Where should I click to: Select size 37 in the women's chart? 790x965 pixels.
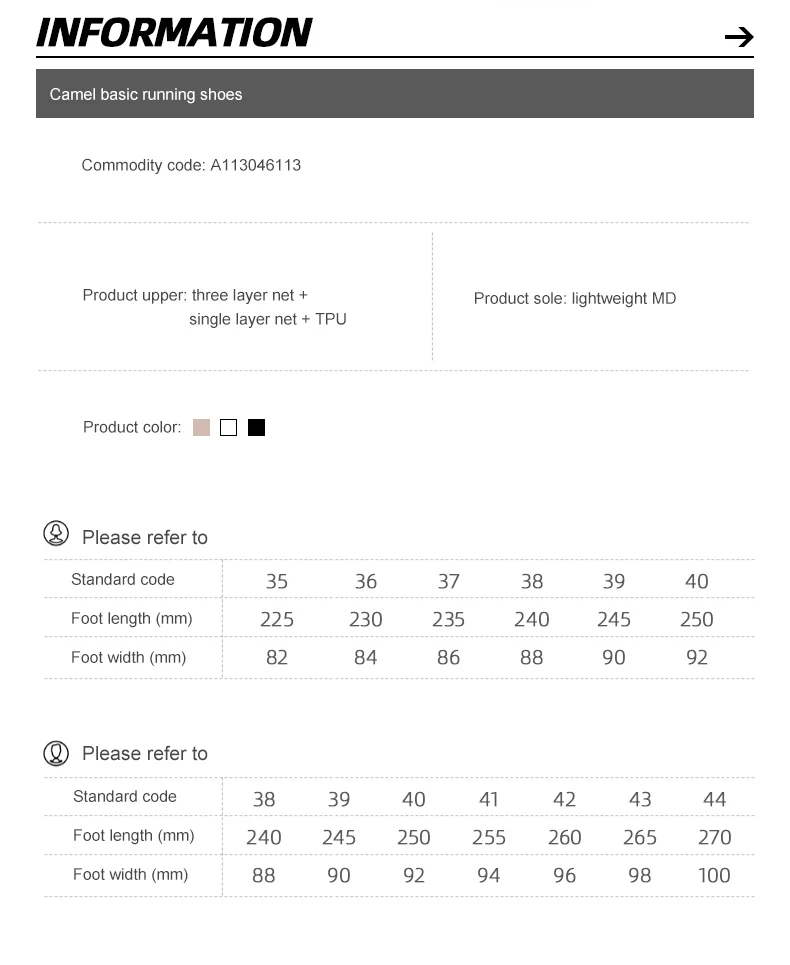pyautogui.click(x=449, y=581)
